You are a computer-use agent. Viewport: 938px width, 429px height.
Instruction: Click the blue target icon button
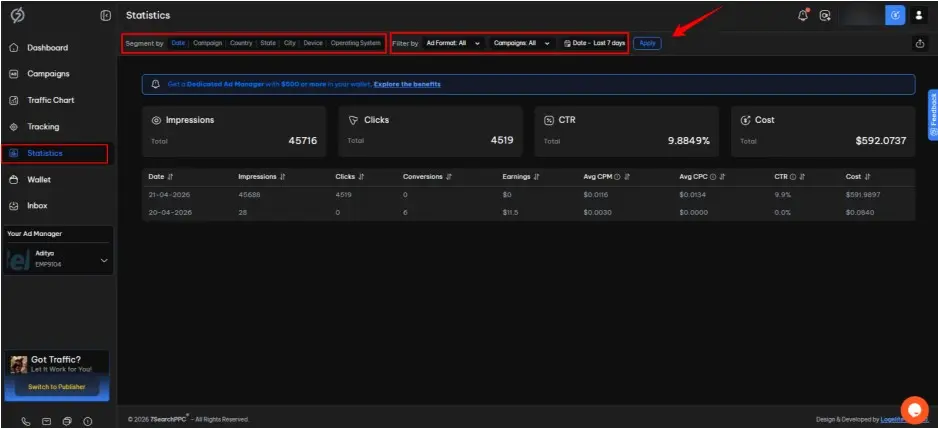tap(895, 16)
